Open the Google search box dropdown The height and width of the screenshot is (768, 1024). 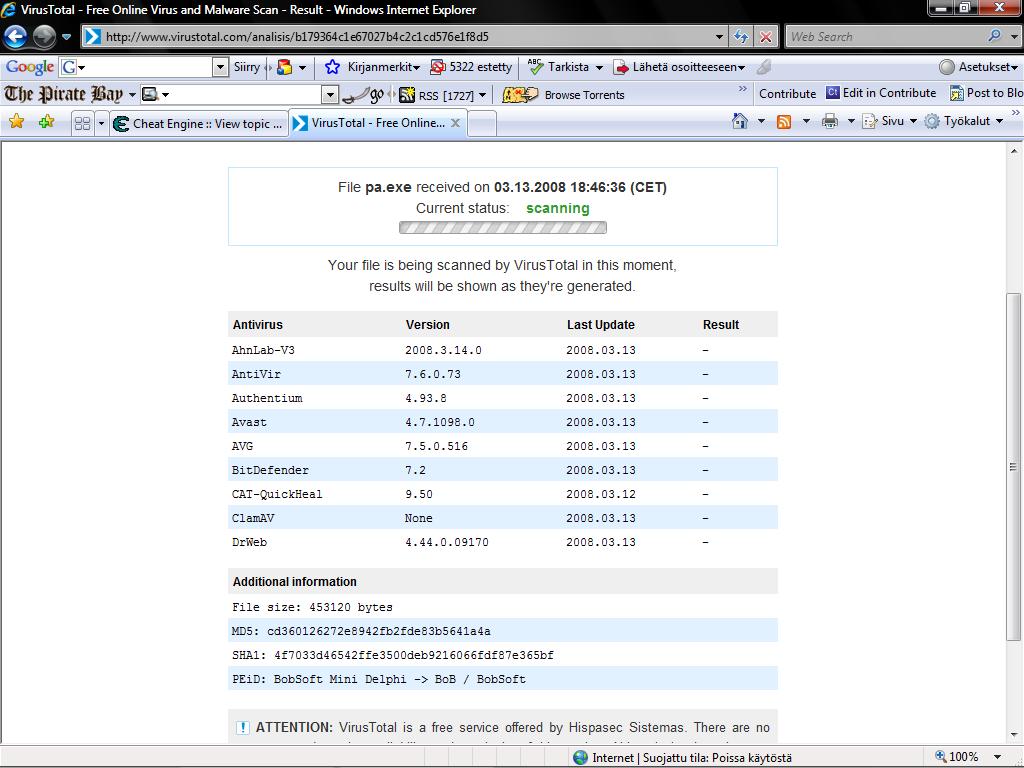(x=220, y=67)
